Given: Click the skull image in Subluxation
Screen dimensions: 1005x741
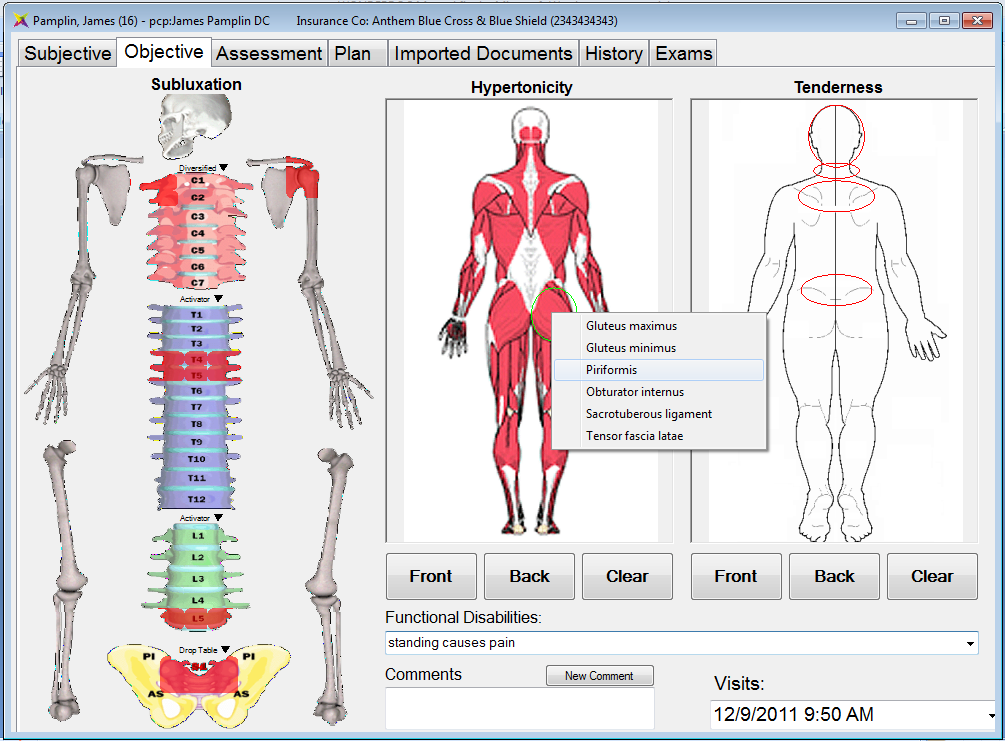Looking at the screenshot, I should (194, 125).
